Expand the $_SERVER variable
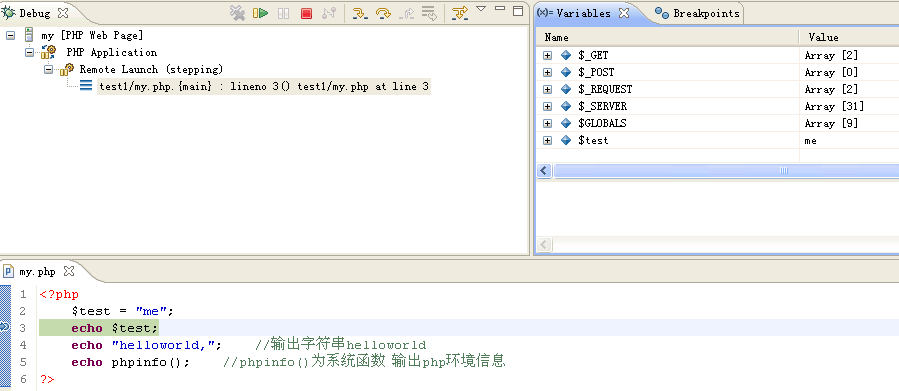 pos(548,107)
